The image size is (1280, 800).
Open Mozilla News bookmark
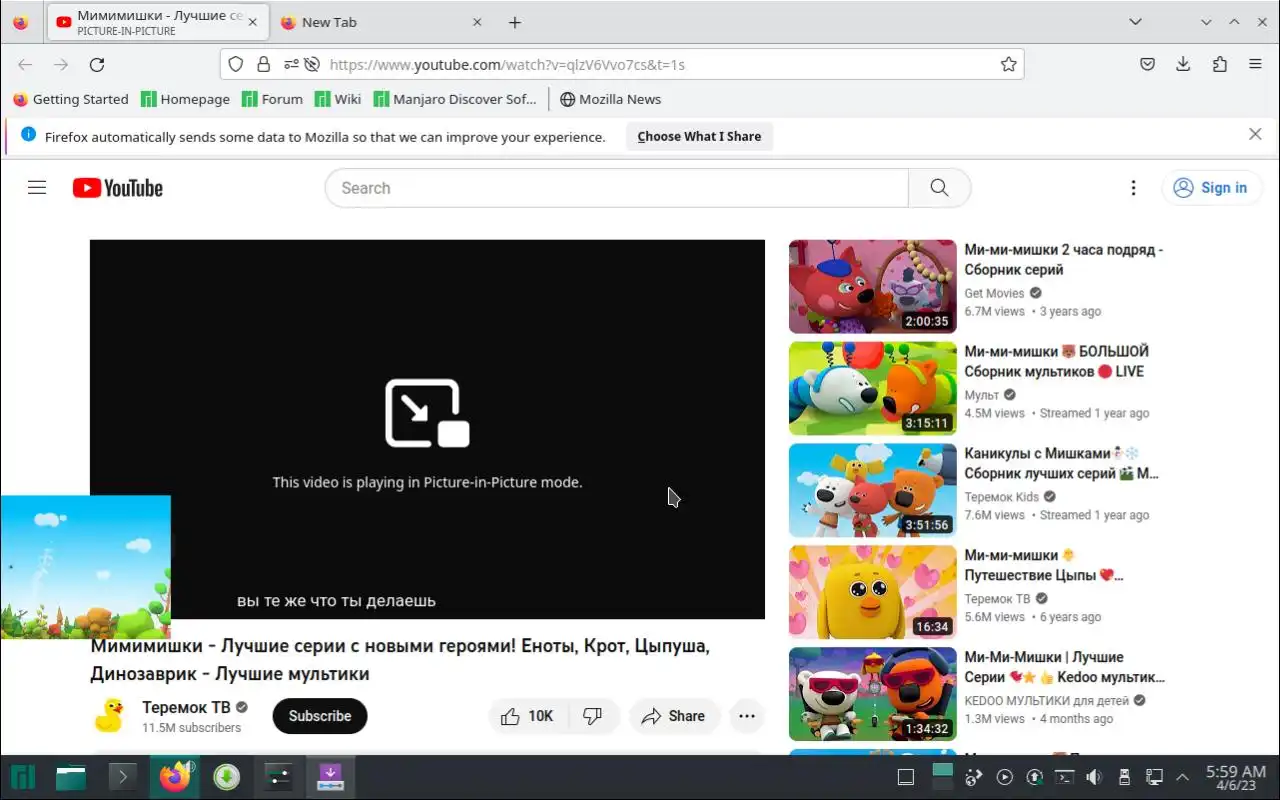(610, 99)
